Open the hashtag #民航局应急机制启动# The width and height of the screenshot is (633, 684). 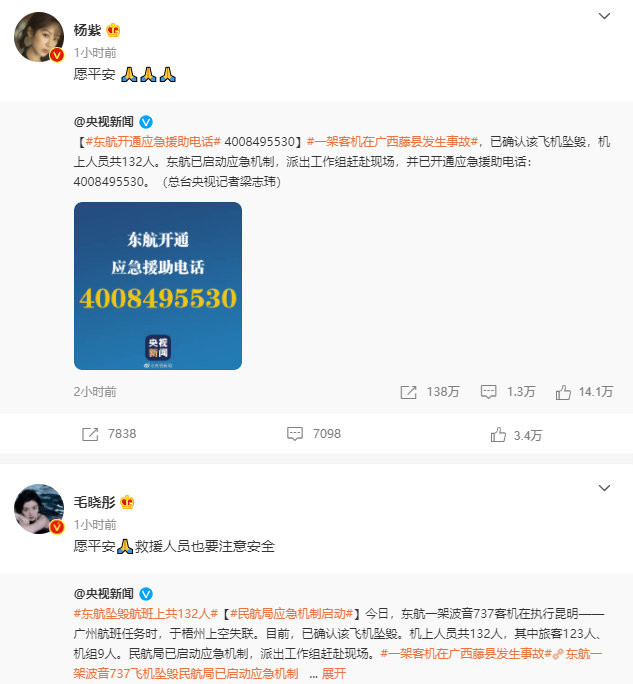pos(291,614)
